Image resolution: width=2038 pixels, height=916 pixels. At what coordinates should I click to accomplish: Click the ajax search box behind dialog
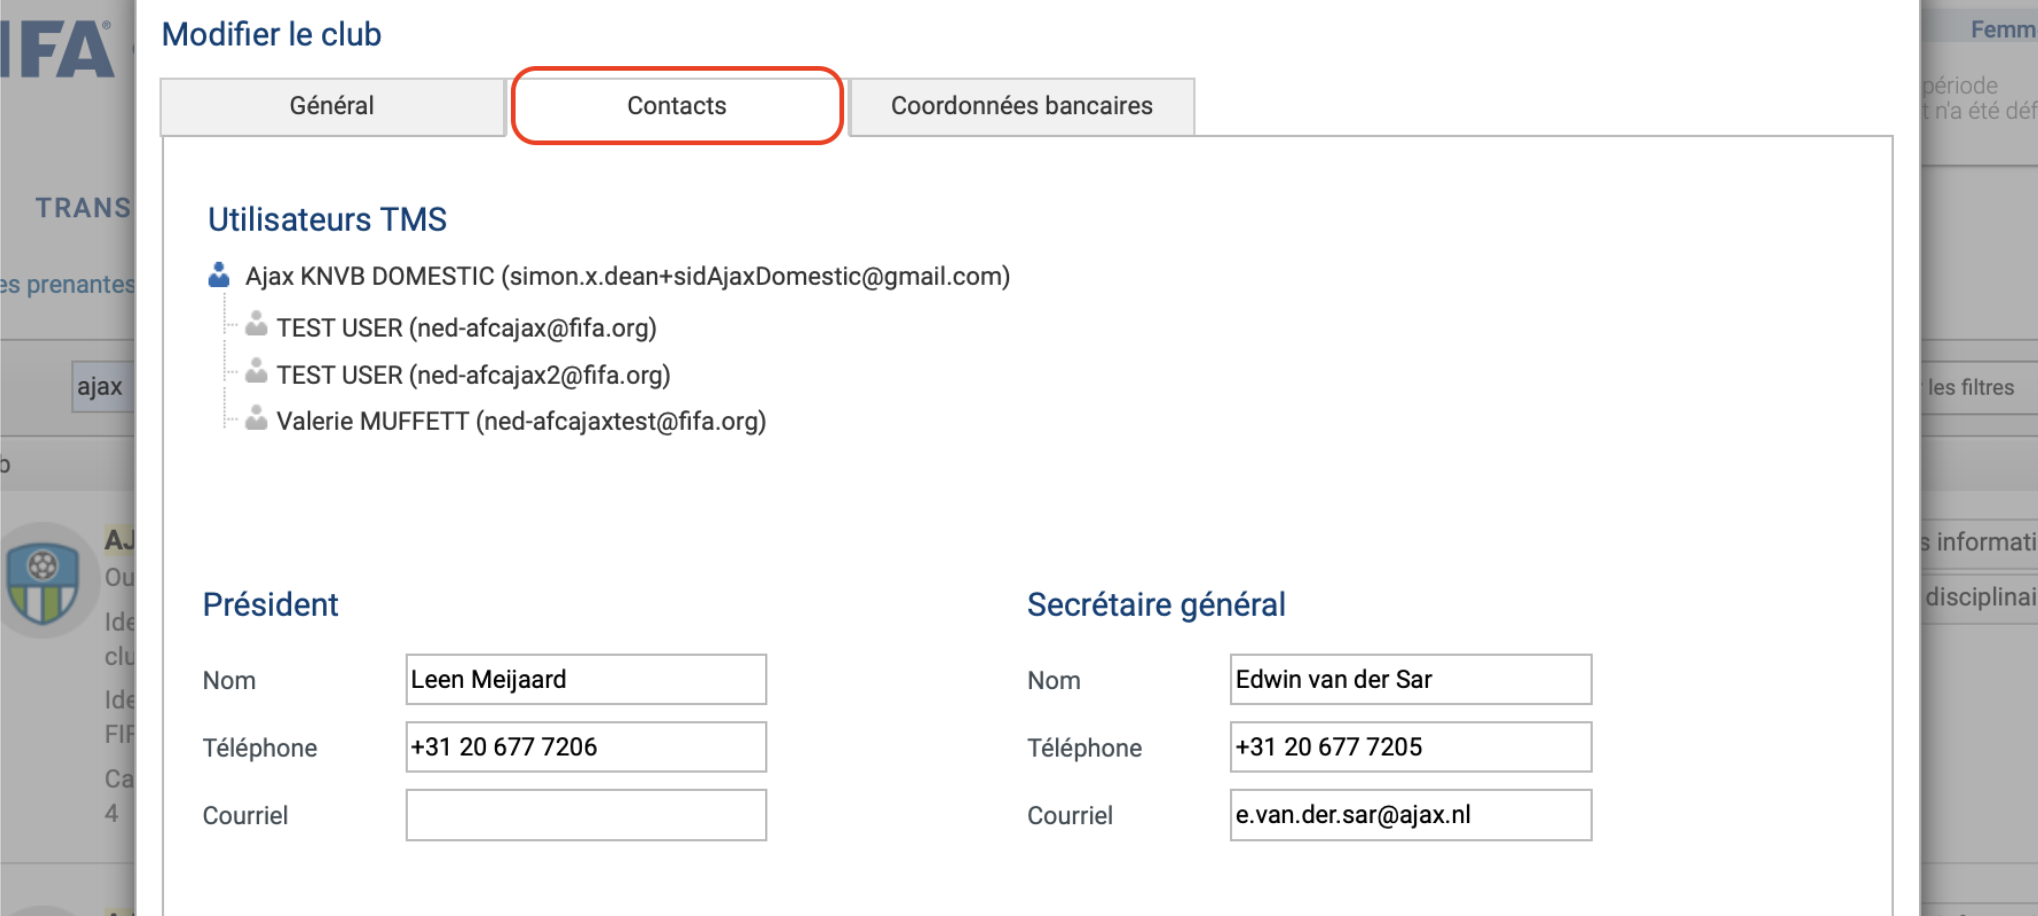click(x=102, y=387)
